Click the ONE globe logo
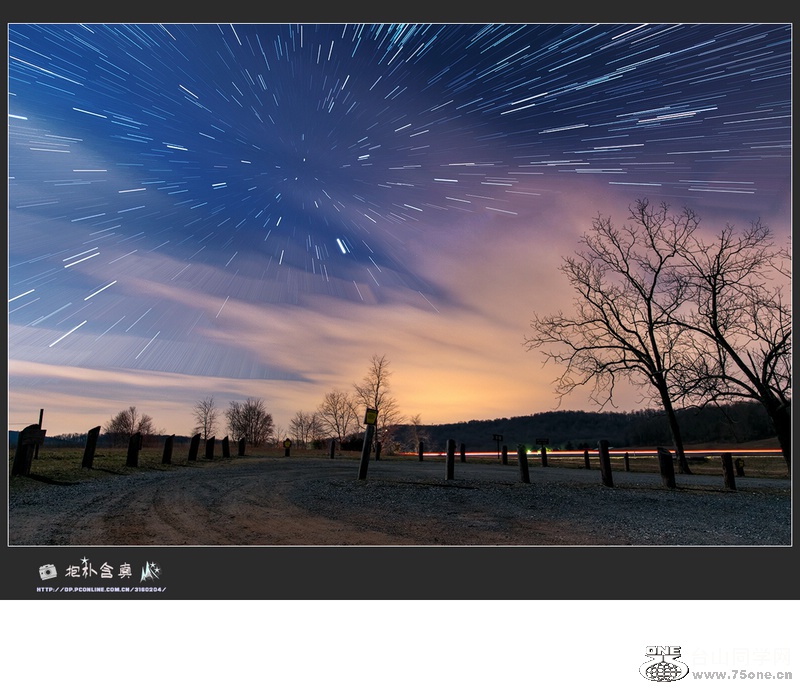This screenshot has height=688, width=800. coord(663,664)
